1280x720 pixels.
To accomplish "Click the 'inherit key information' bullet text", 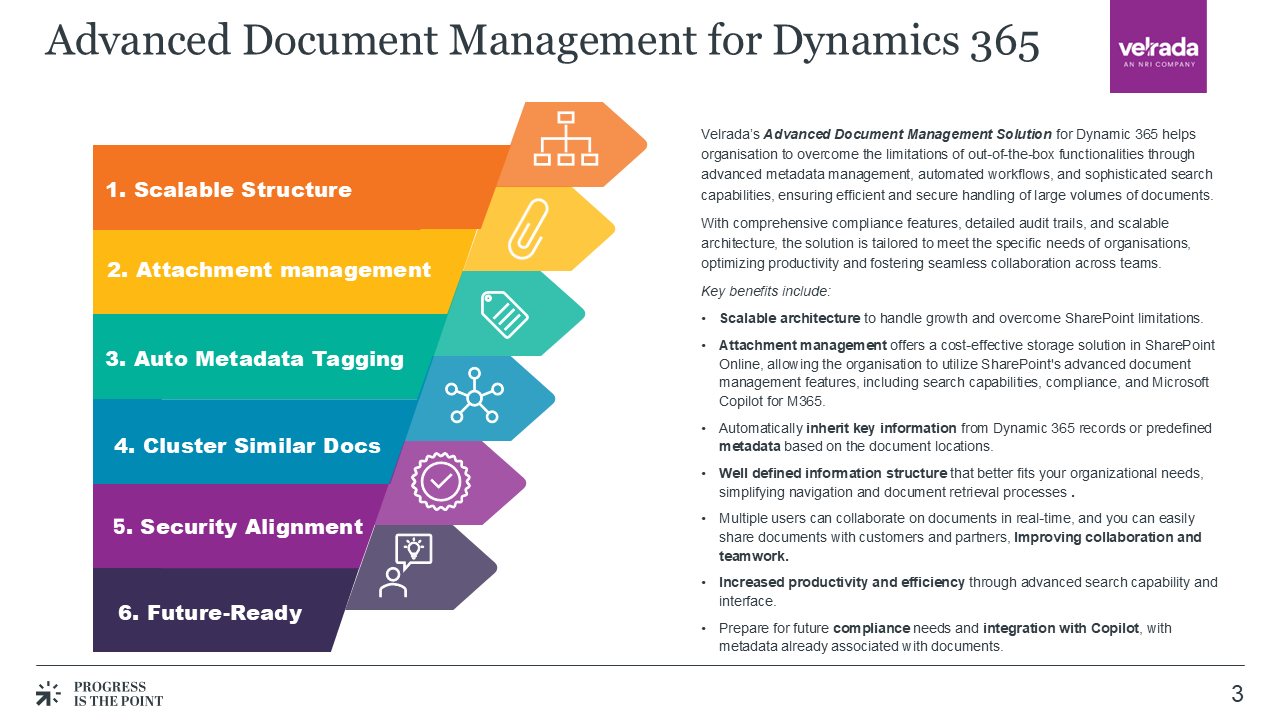I will point(882,428).
